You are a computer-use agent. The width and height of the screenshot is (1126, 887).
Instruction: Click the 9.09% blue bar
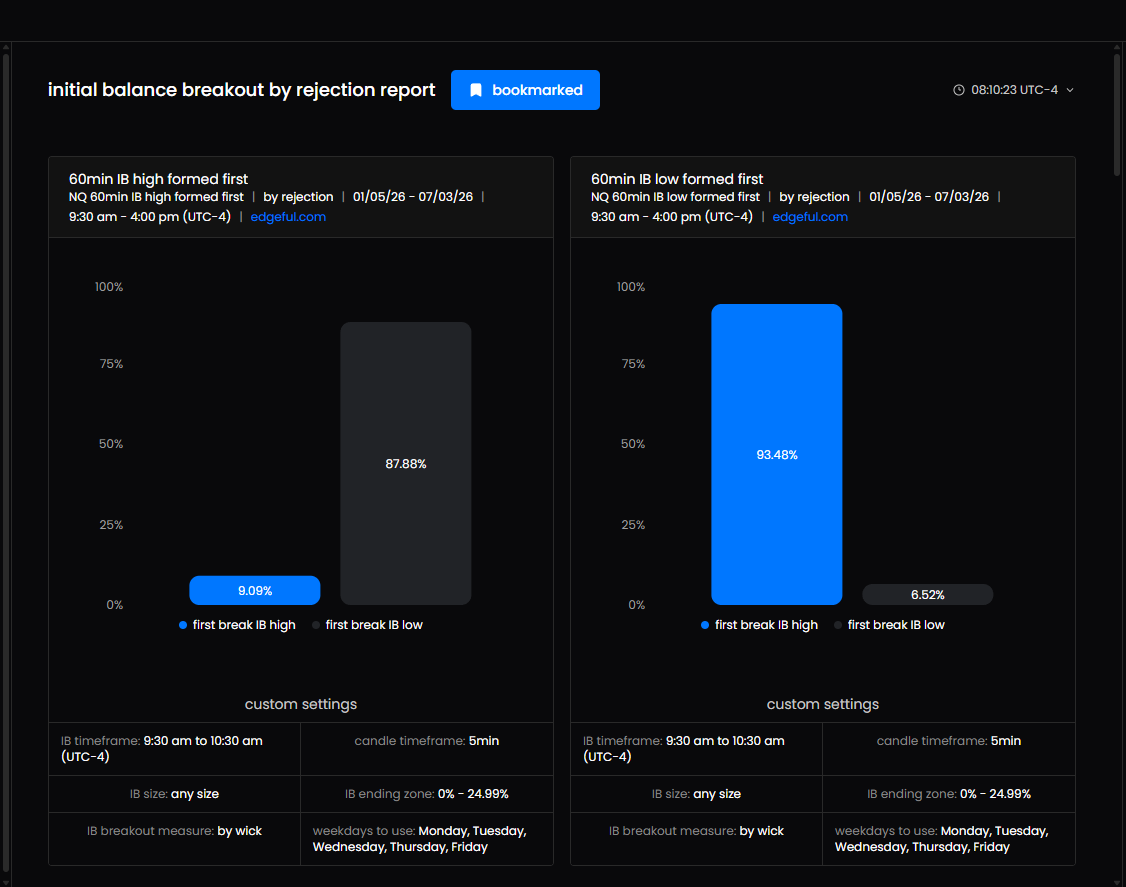pyautogui.click(x=255, y=590)
